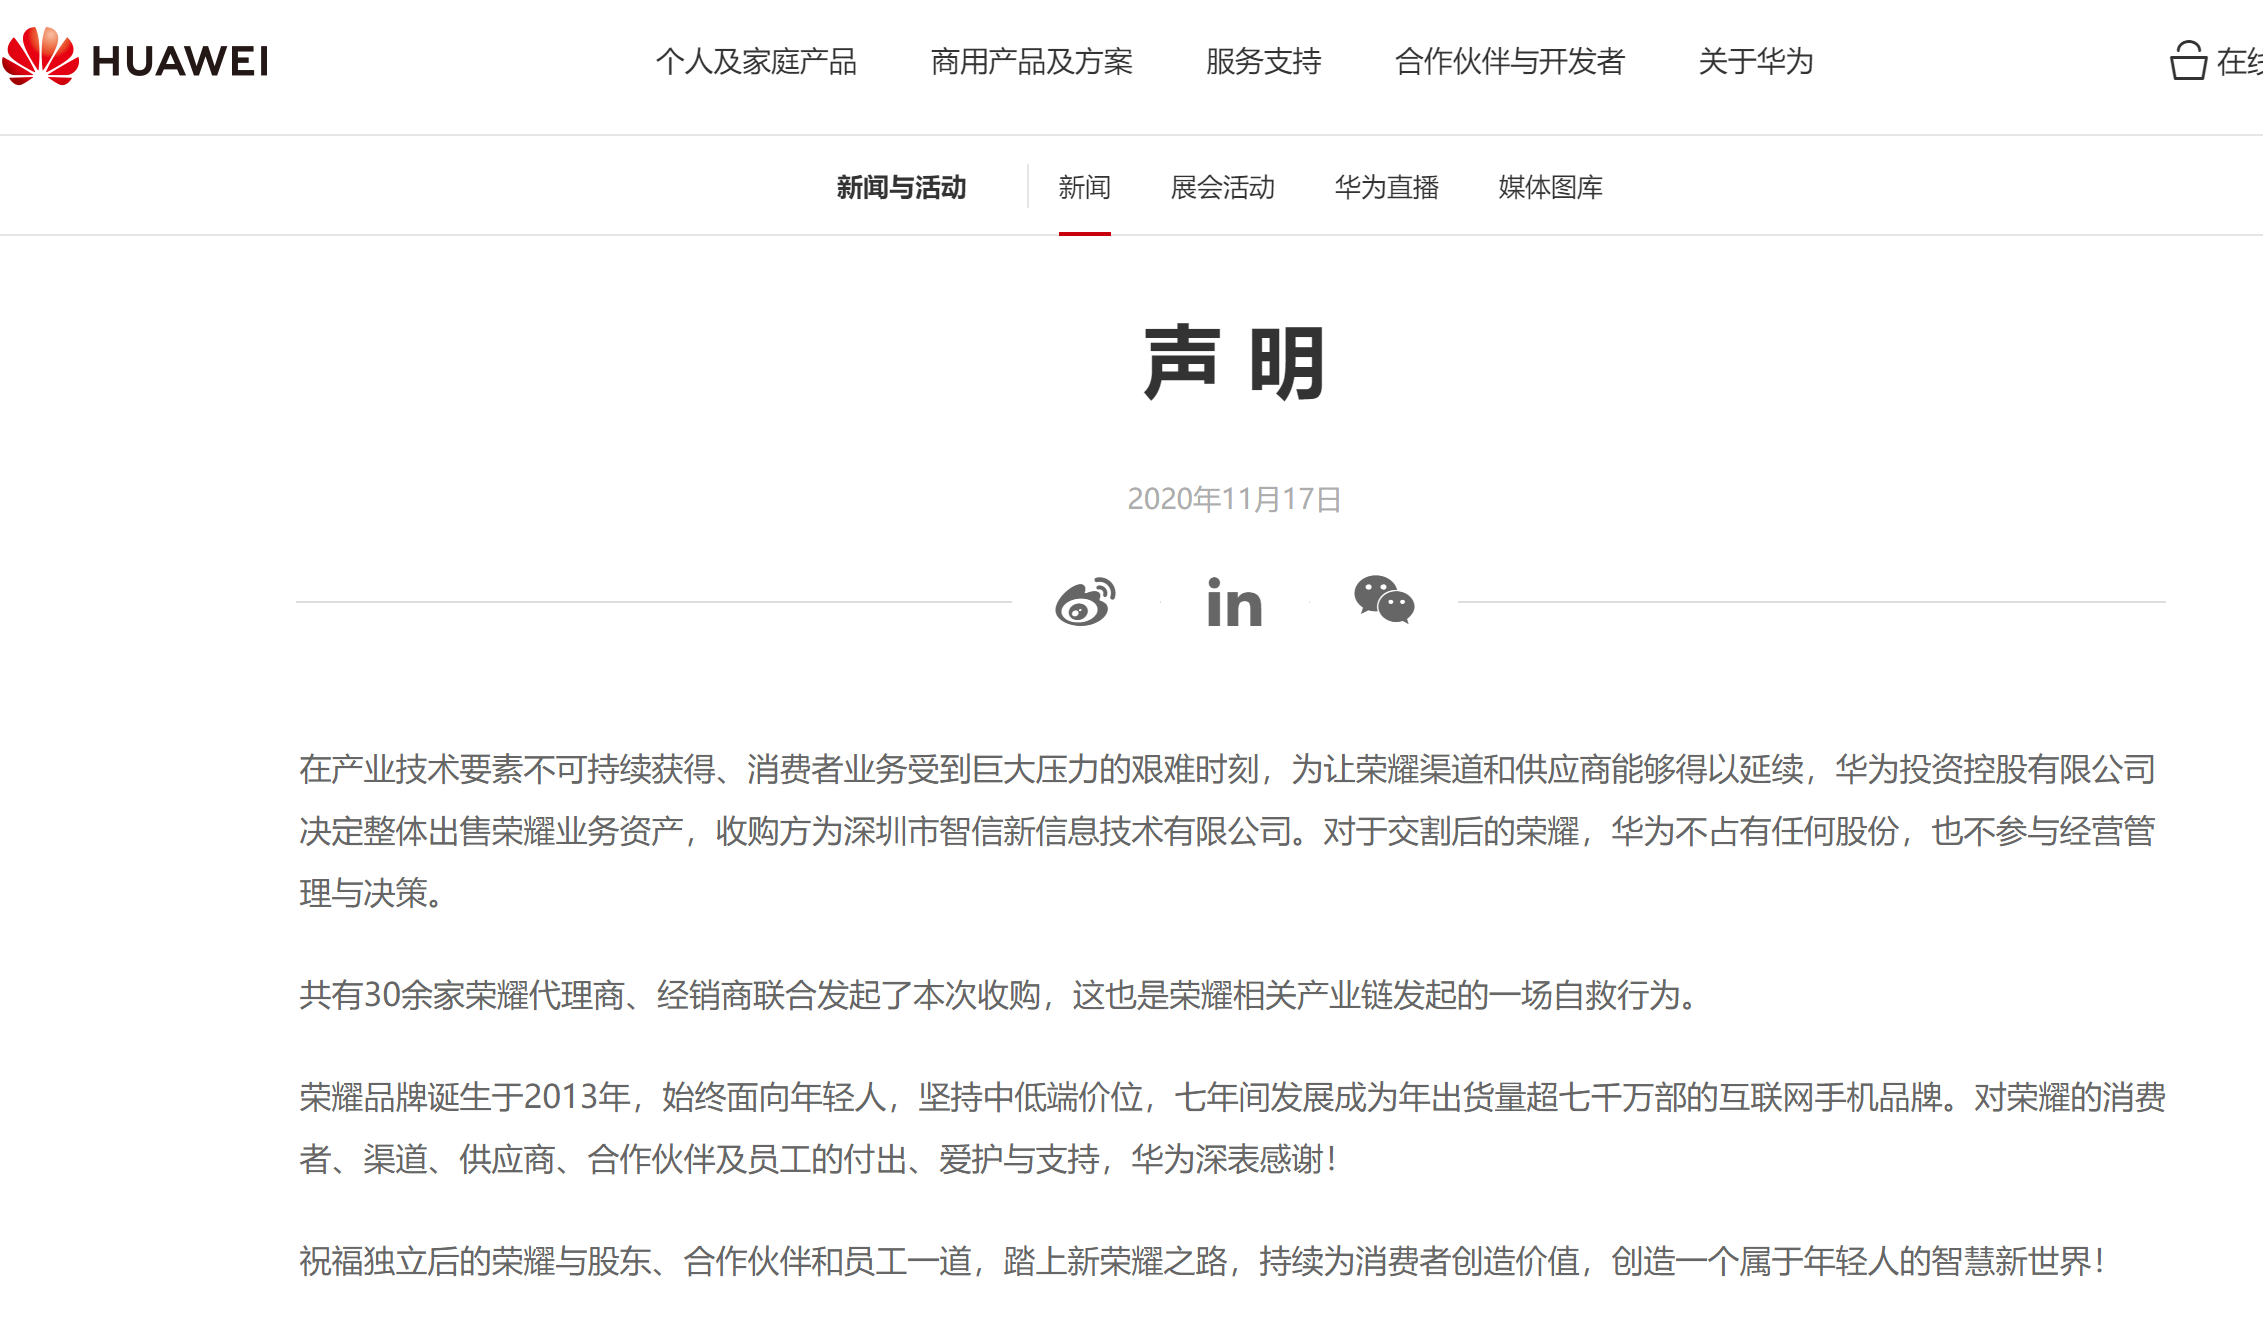Share the statement to Weibo

click(x=1085, y=602)
